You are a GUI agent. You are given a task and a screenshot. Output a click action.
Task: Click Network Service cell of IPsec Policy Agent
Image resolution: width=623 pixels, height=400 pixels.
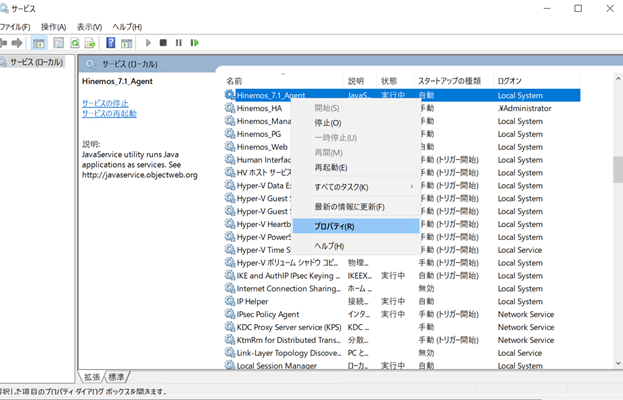click(526, 314)
